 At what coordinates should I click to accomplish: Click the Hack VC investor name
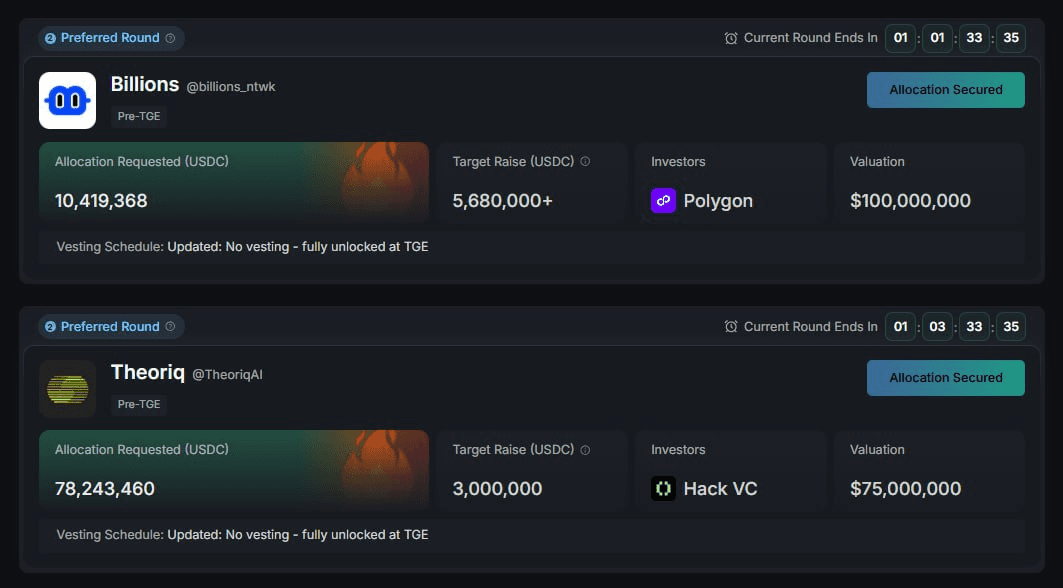720,488
